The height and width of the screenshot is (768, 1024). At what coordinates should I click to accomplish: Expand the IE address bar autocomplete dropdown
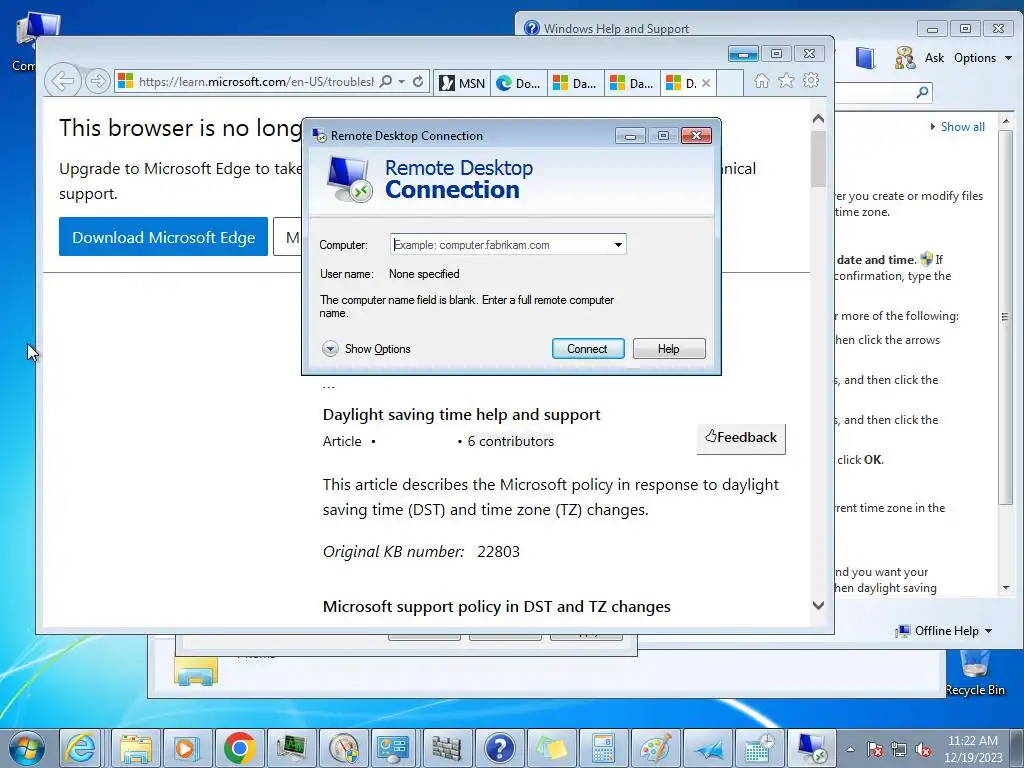click(x=402, y=82)
